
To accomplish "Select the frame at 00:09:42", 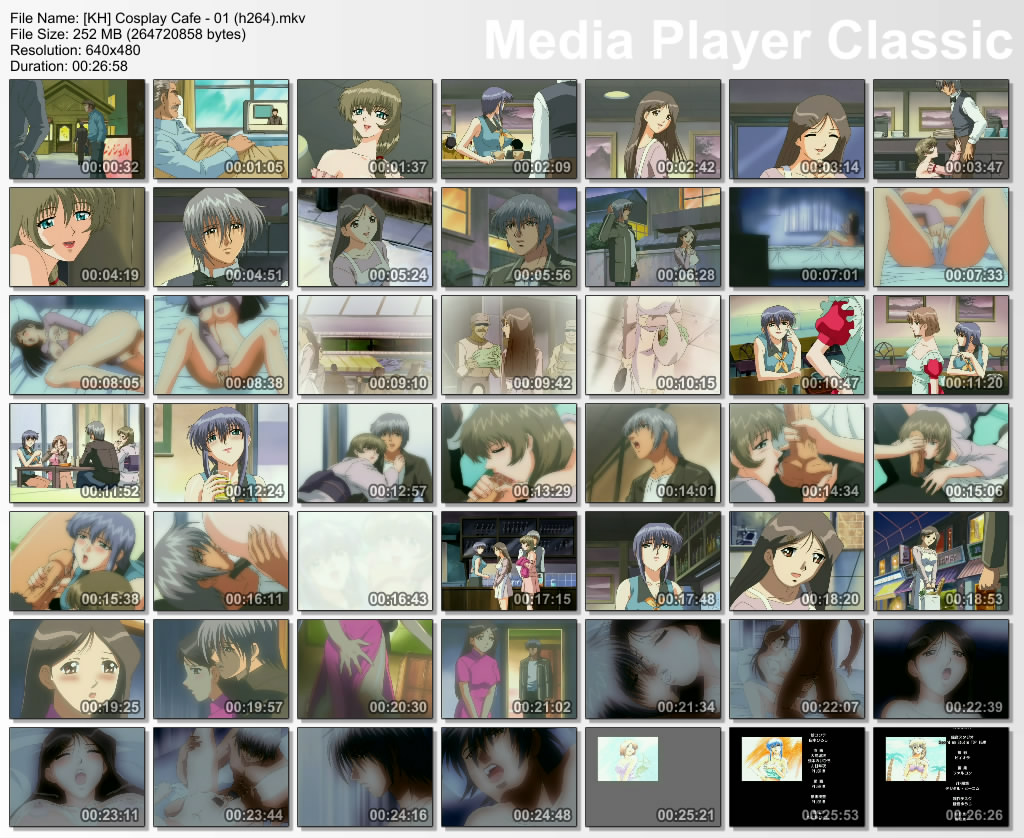I will [x=509, y=346].
